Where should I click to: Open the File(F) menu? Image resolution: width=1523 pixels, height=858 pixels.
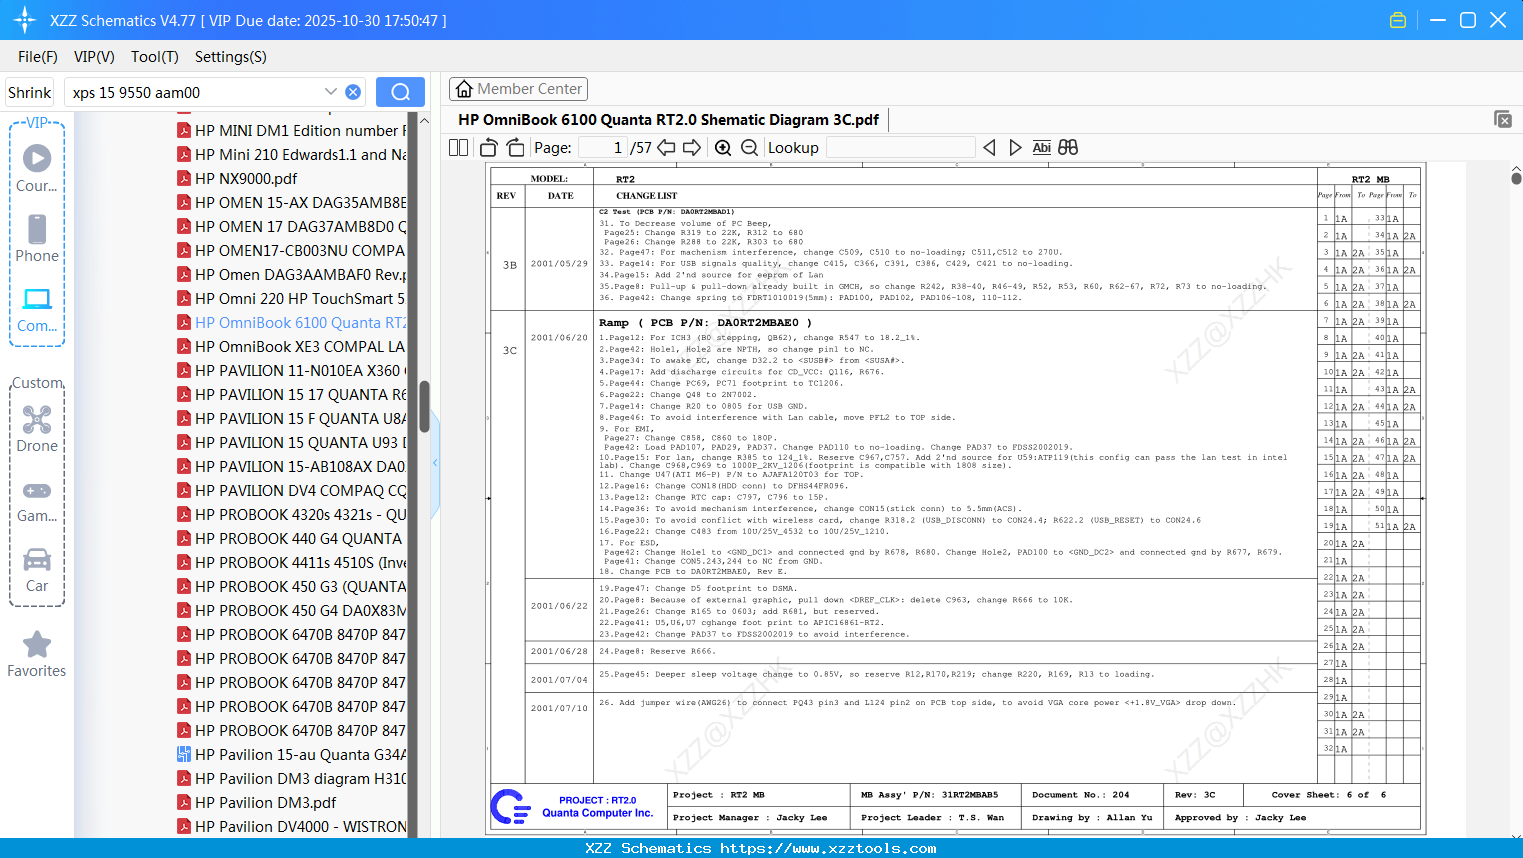38,57
